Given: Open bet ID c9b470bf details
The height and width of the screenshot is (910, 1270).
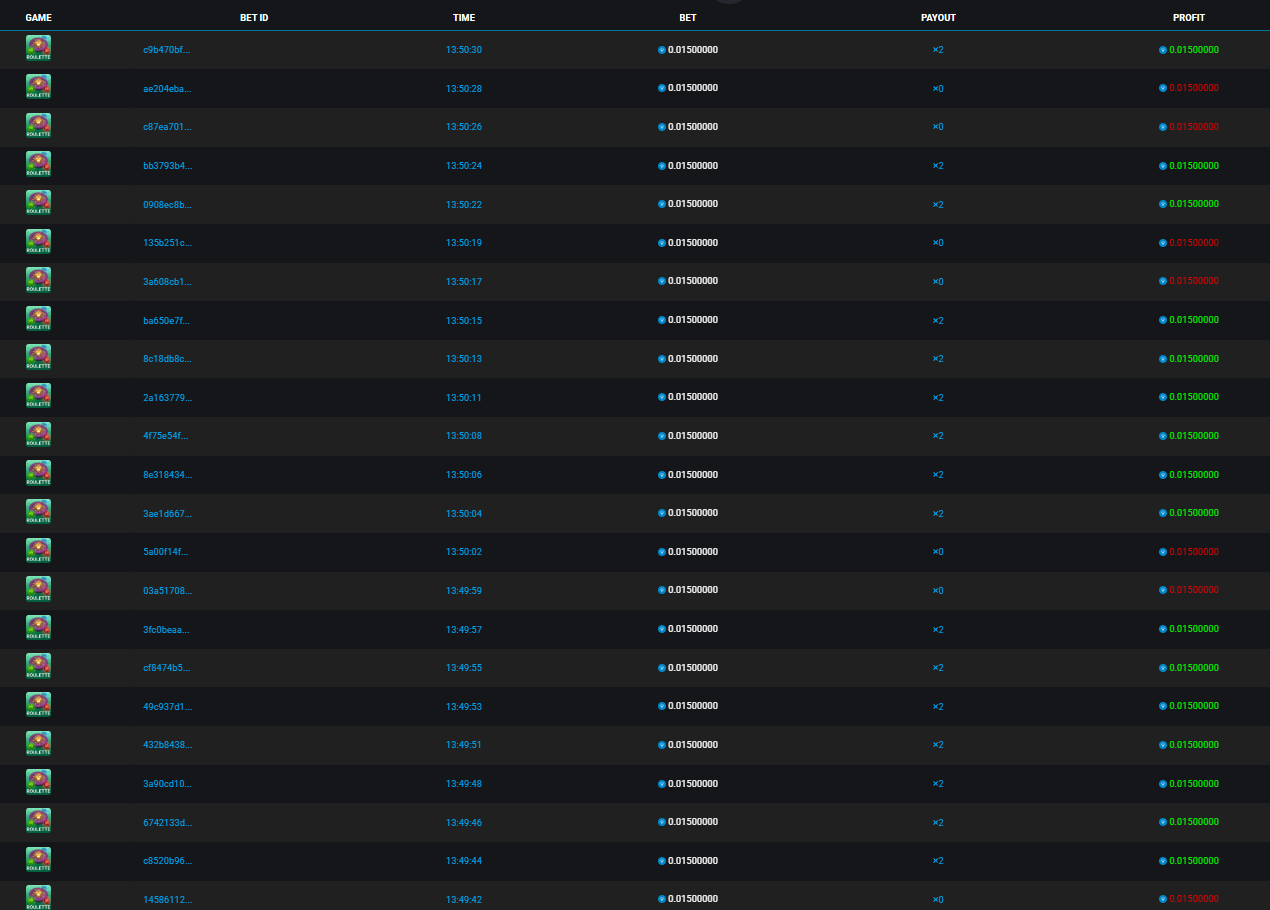Looking at the screenshot, I should 166,49.
